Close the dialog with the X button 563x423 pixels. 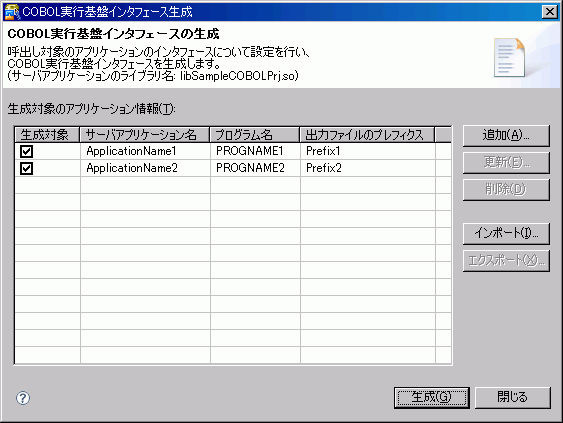(x=550, y=12)
